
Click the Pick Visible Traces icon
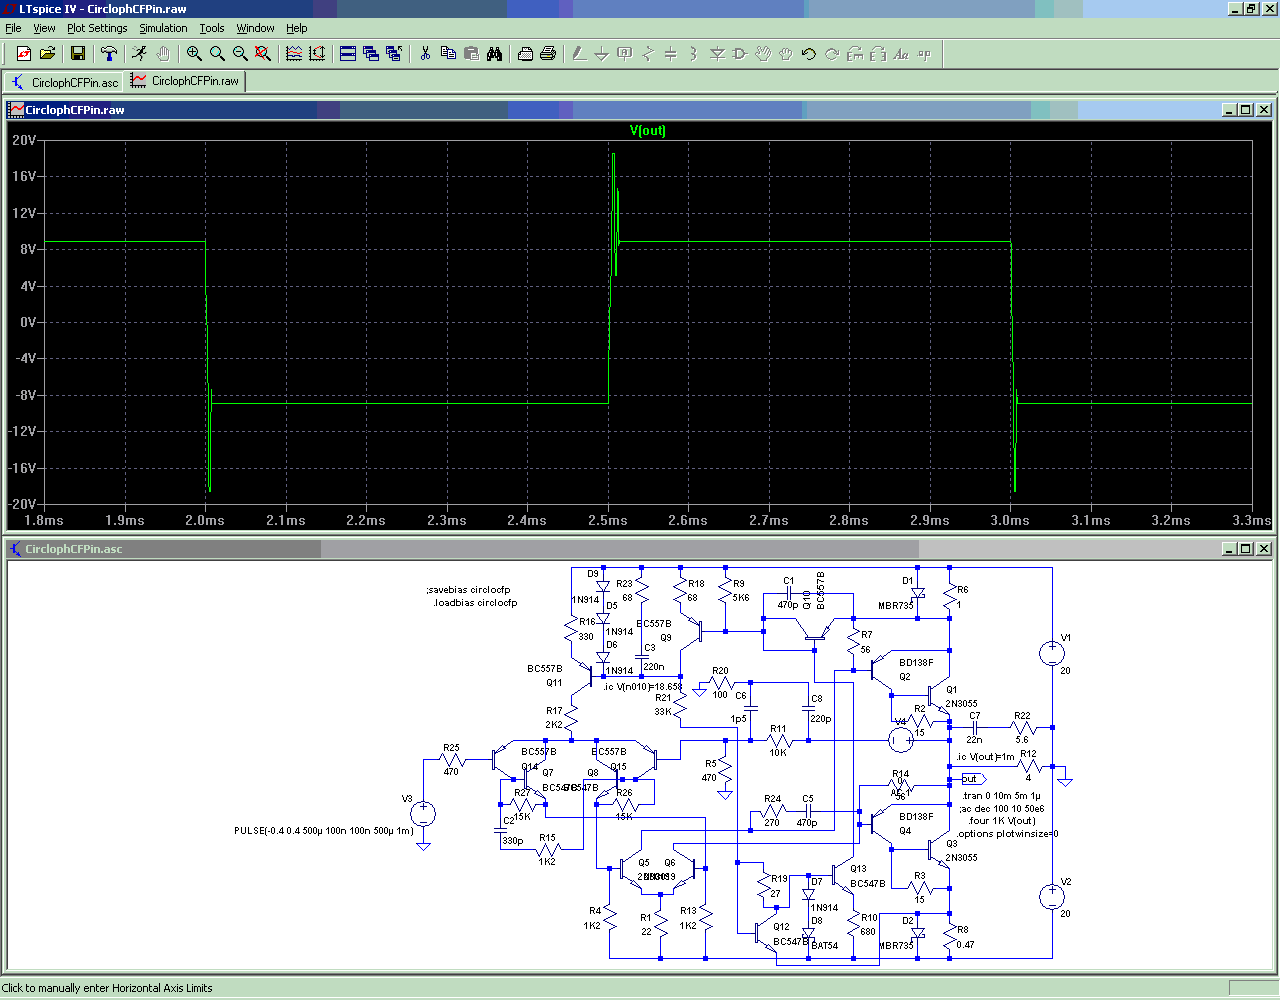point(317,54)
